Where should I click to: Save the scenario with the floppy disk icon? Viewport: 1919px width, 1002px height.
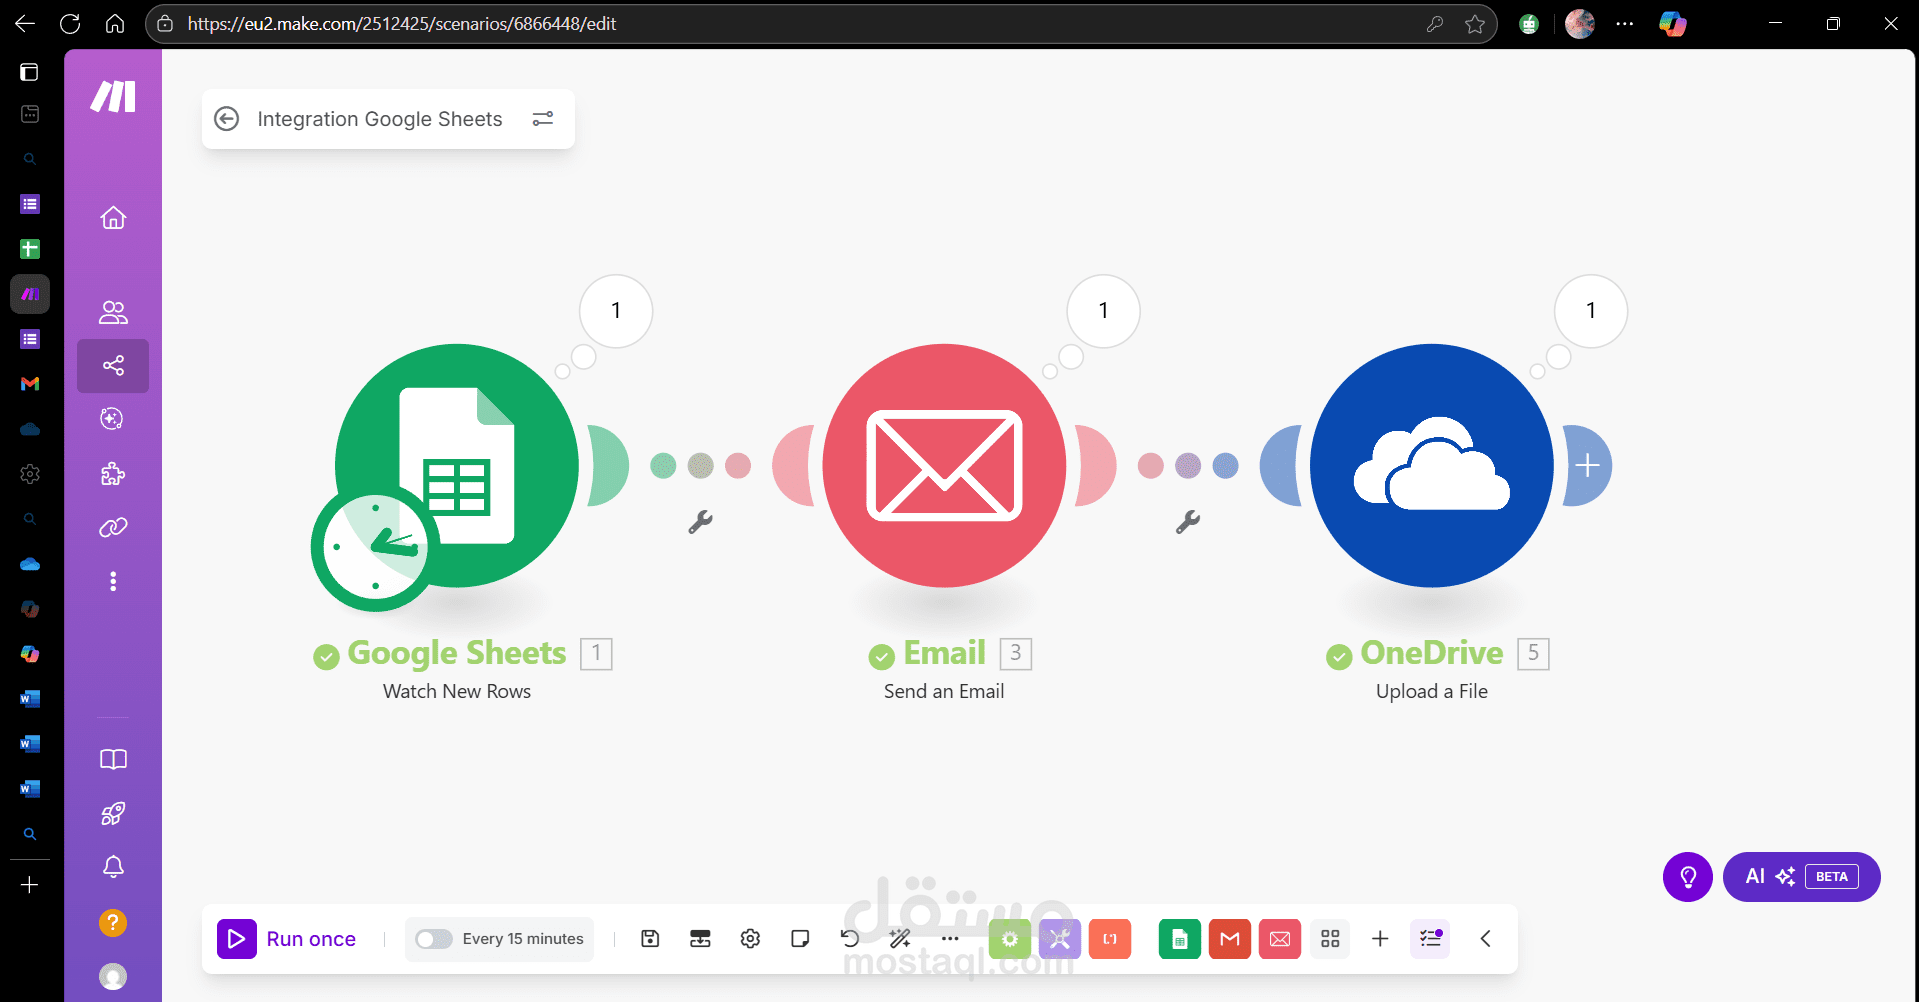(x=650, y=938)
